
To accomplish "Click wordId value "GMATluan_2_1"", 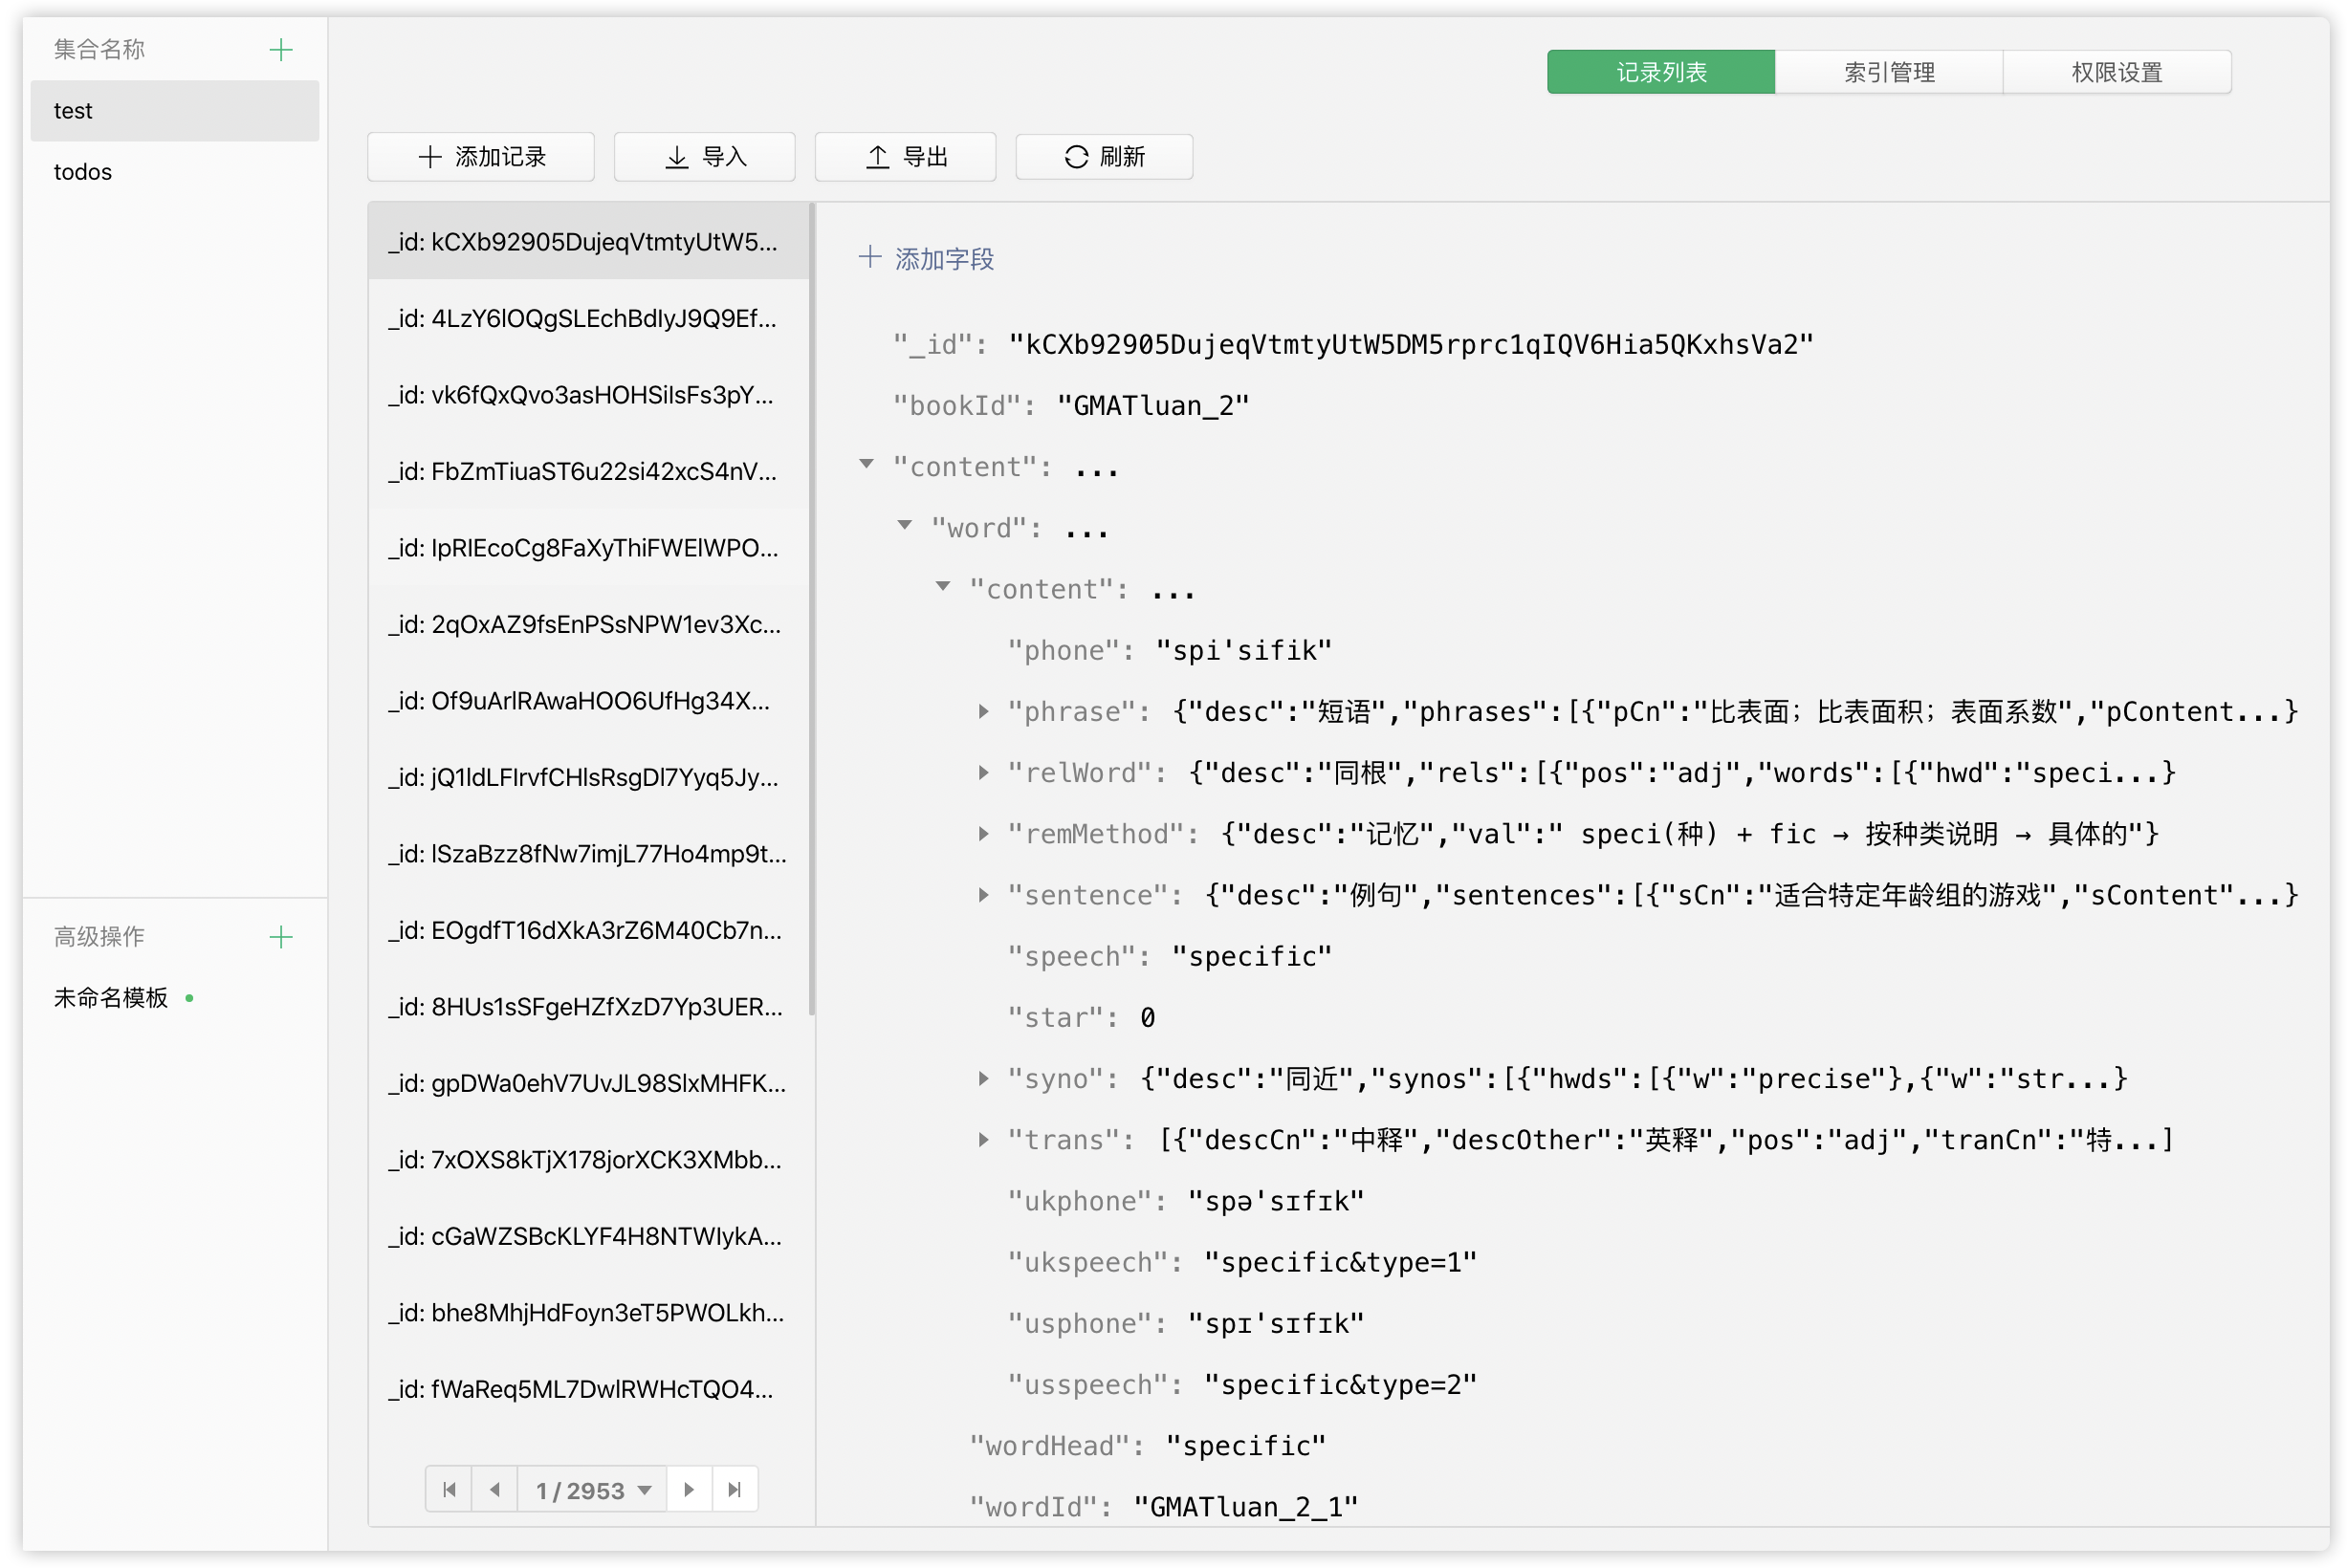I will click(x=1245, y=1506).
